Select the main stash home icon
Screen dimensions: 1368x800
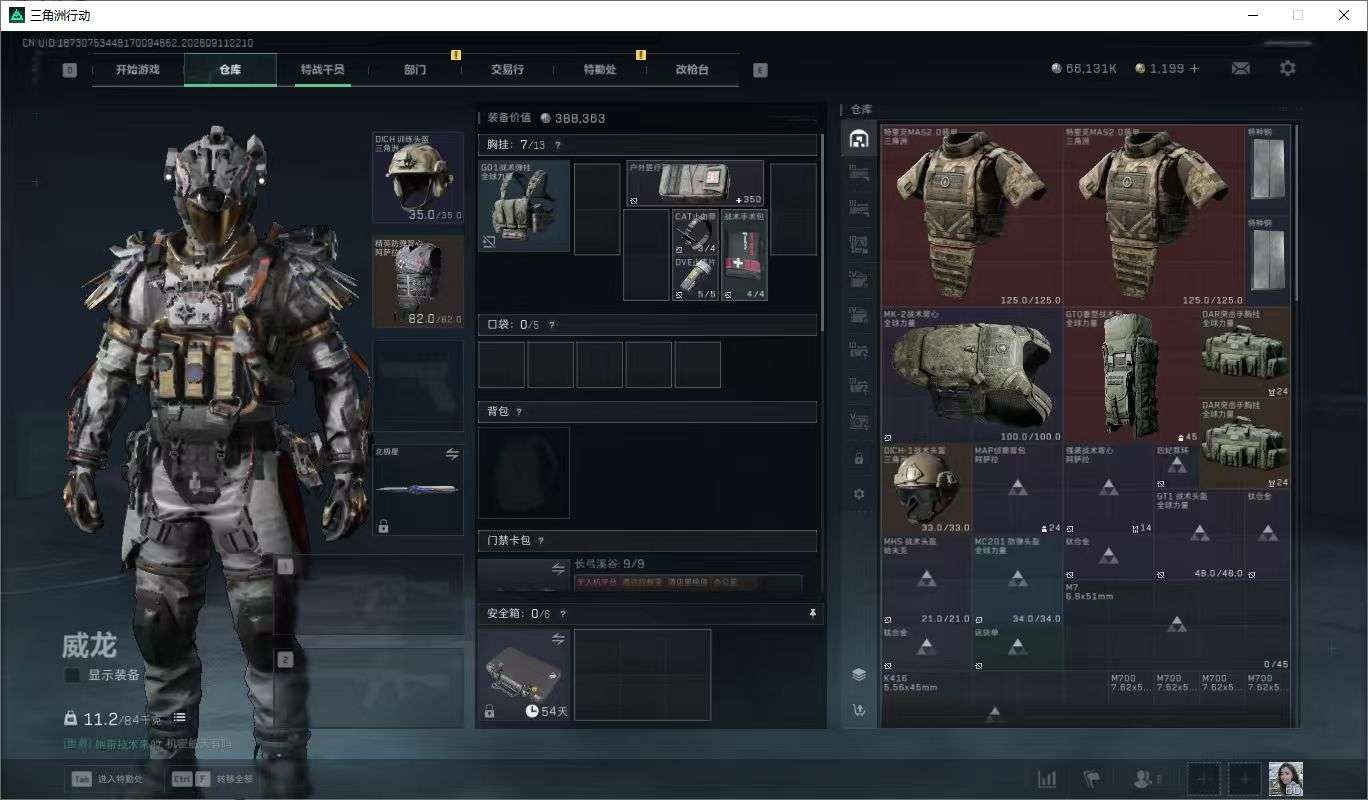click(x=858, y=139)
